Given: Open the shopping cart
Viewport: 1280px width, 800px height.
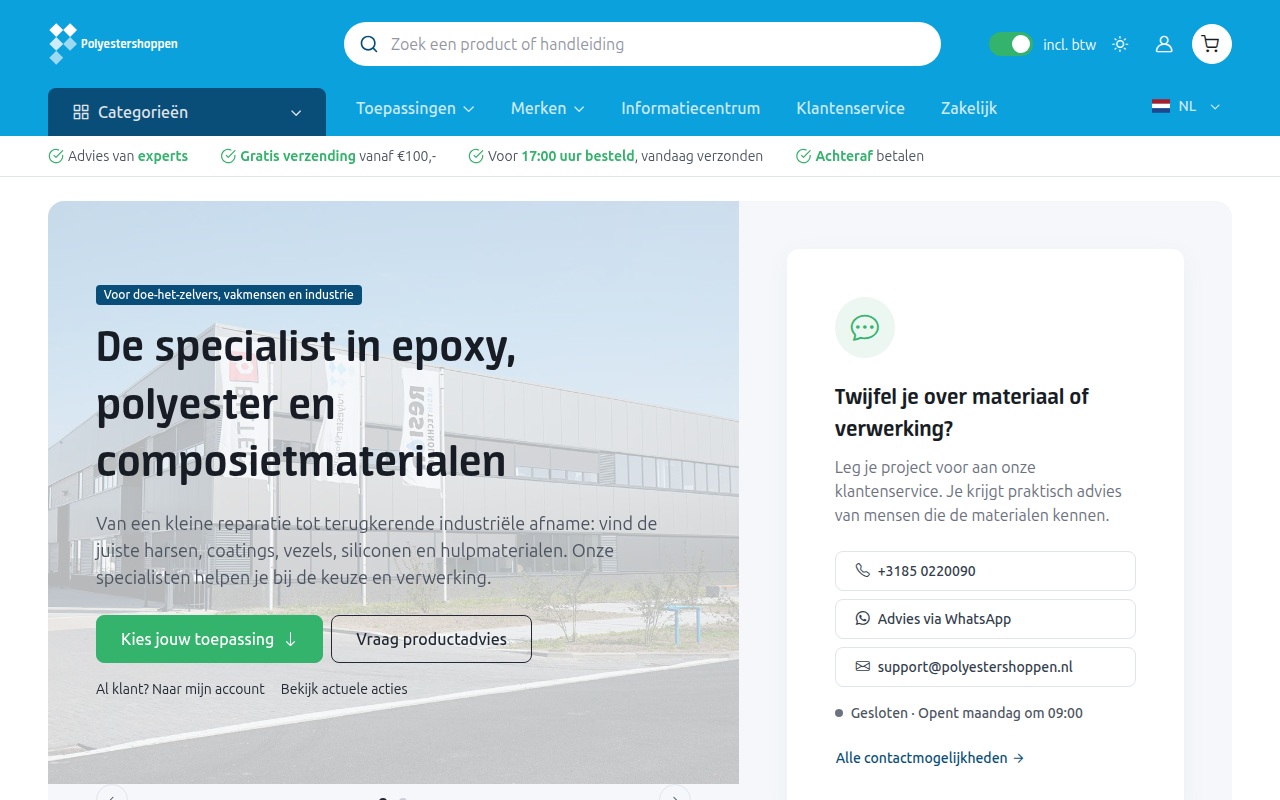Looking at the screenshot, I should click(1212, 44).
